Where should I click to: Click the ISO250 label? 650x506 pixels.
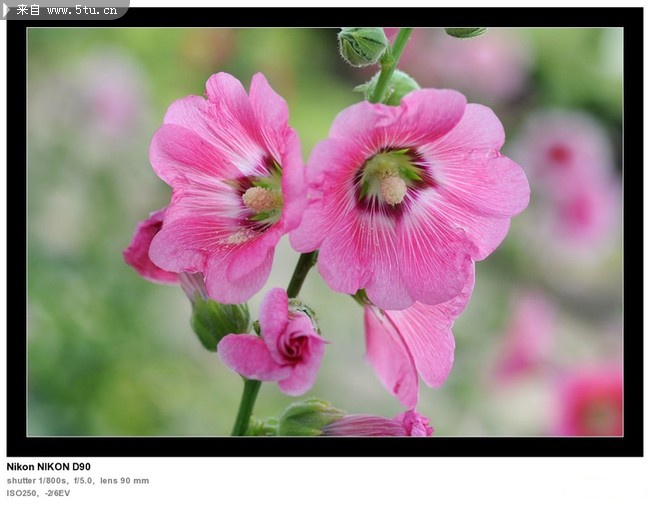(x=21, y=493)
